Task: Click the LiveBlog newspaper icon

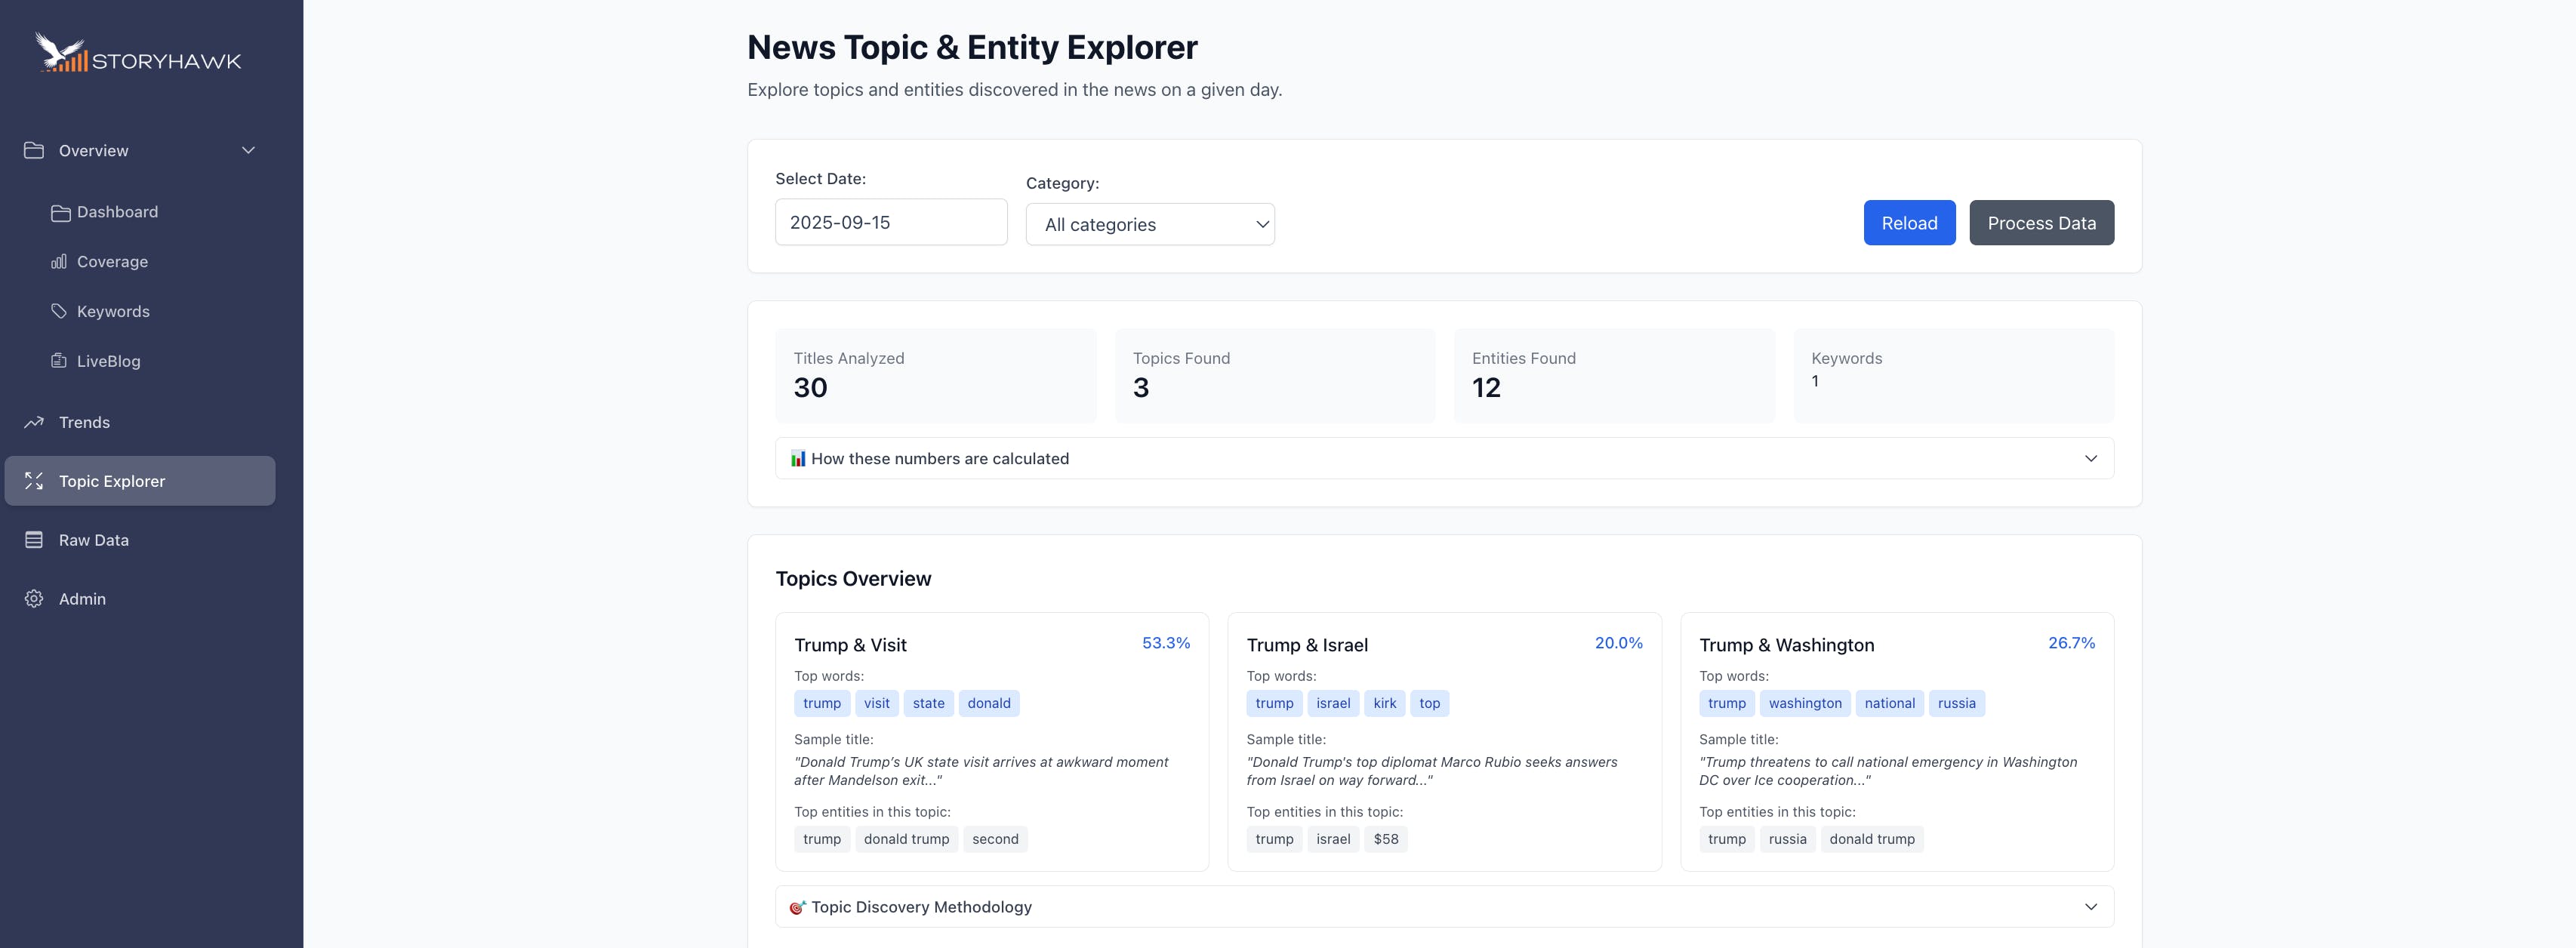Action: [59, 360]
